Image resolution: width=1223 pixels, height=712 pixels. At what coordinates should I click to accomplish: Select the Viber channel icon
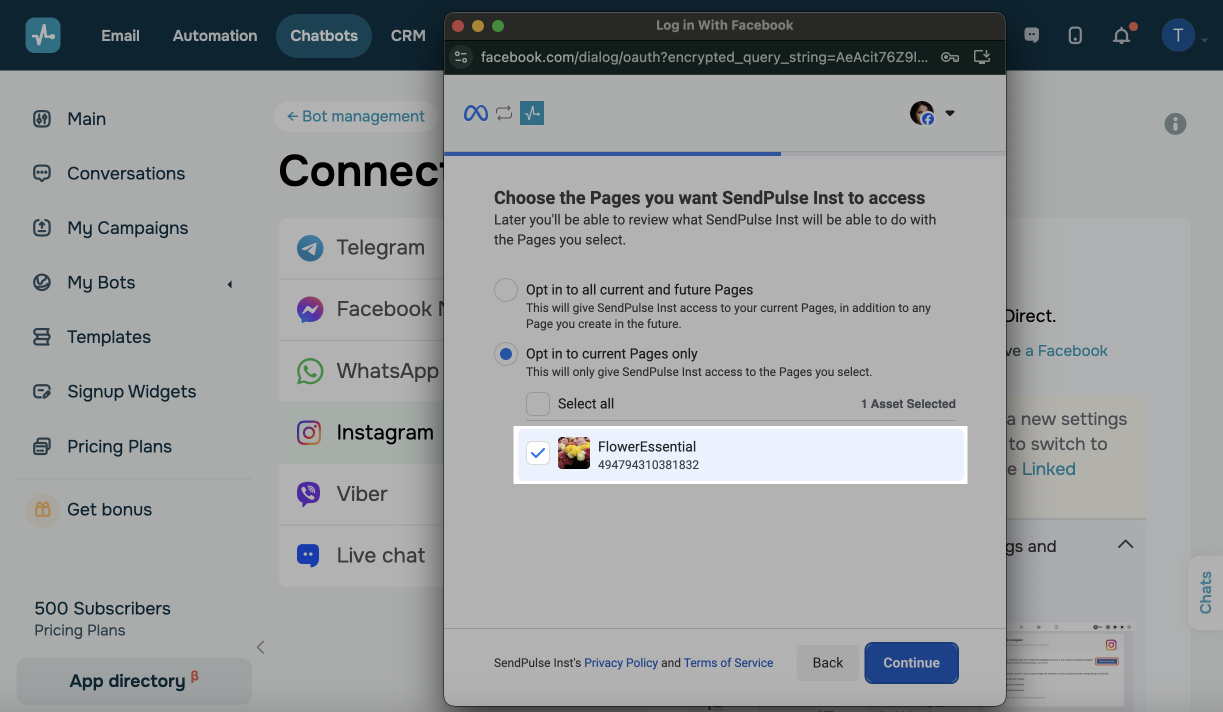click(309, 494)
